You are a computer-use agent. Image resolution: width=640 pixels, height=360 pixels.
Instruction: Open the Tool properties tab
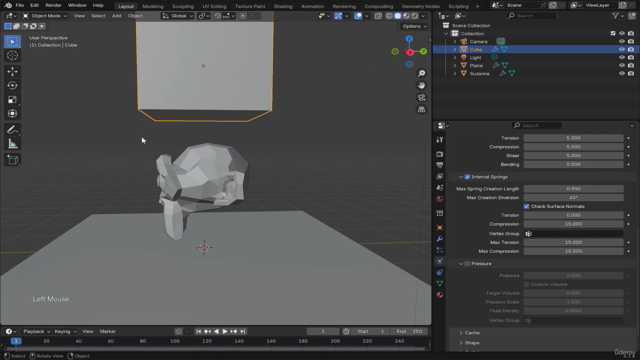click(440, 140)
